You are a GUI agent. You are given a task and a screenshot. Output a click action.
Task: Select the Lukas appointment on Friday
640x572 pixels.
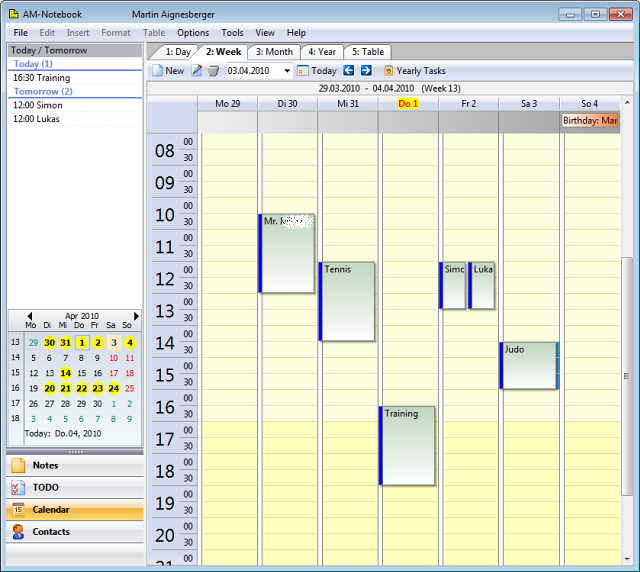[x=481, y=285]
